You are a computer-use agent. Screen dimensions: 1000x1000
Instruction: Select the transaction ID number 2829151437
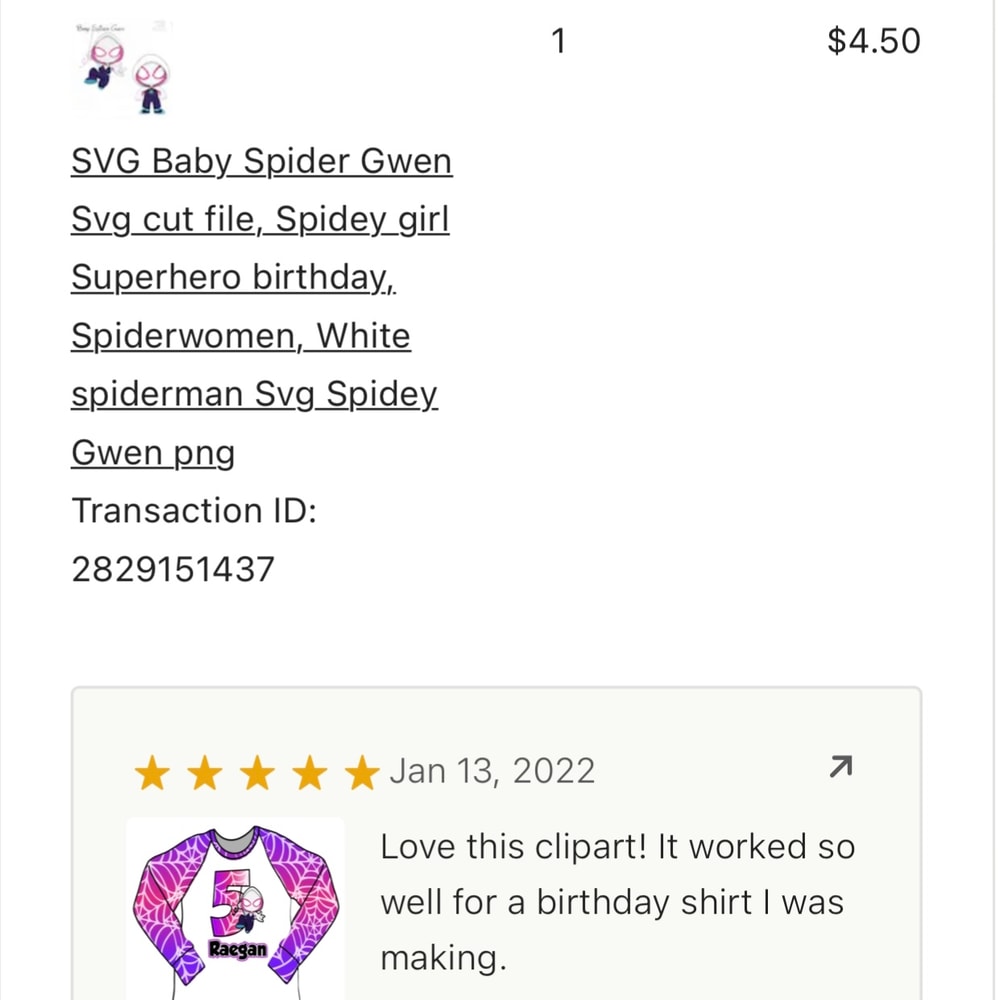point(172,569)
